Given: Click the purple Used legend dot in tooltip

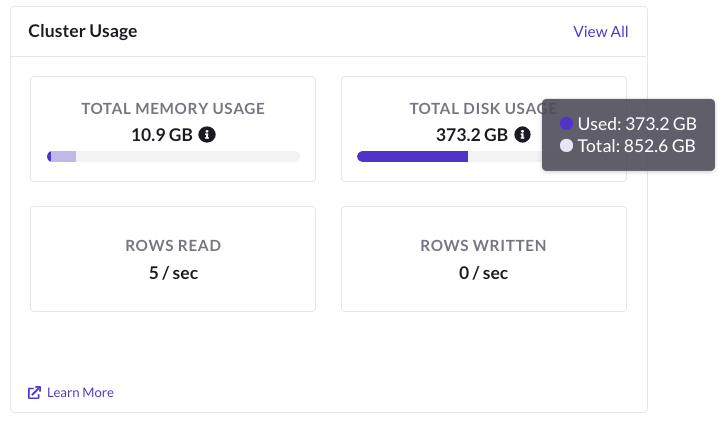Looking at the screenshot, I should (x=566, y=124).
